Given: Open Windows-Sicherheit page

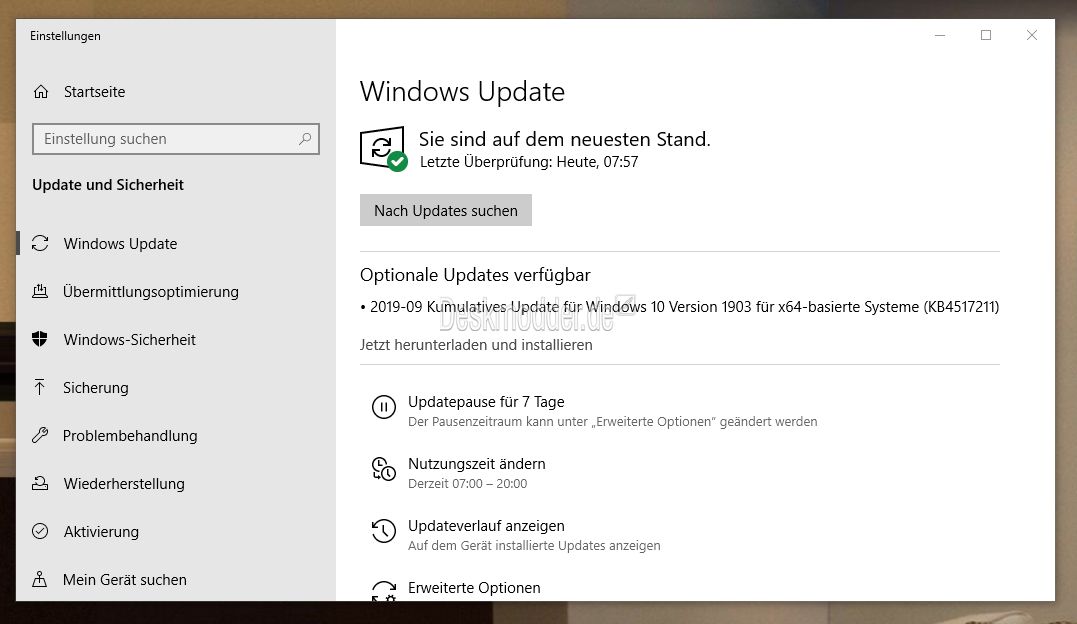Looking at the screenshot, I should point(130,339).
